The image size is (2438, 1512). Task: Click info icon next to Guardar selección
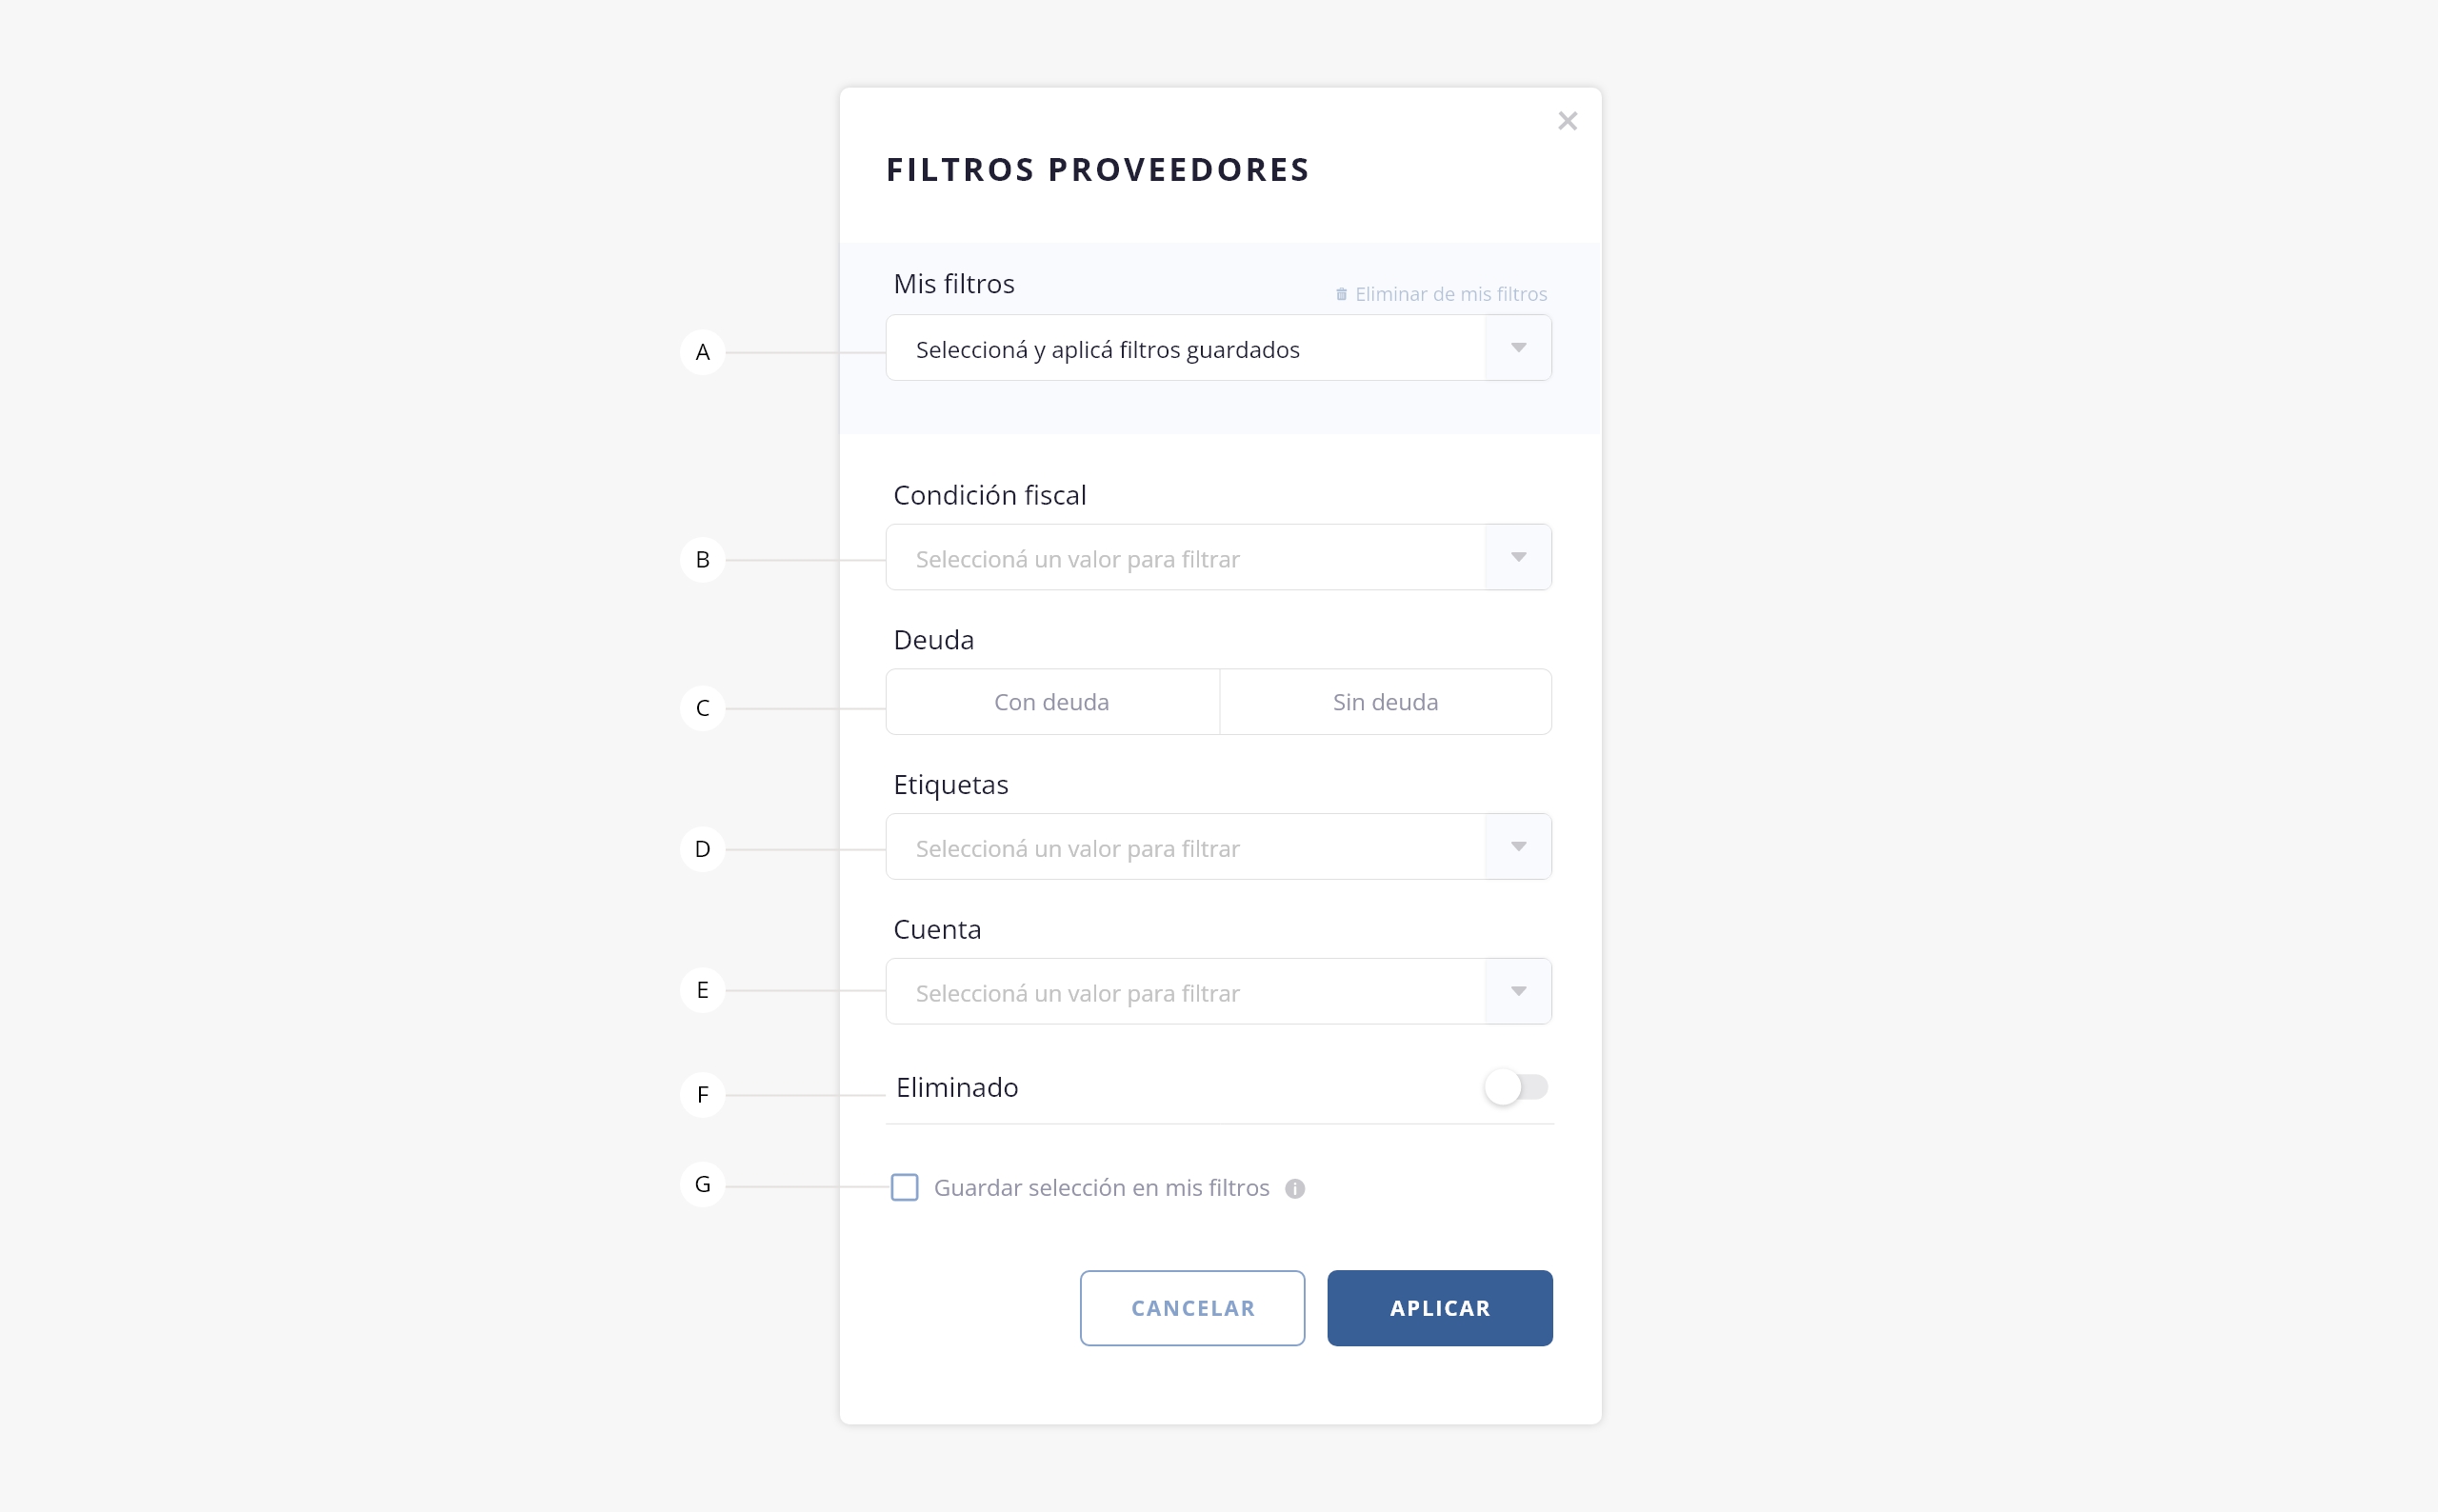pos(1295,1188)
